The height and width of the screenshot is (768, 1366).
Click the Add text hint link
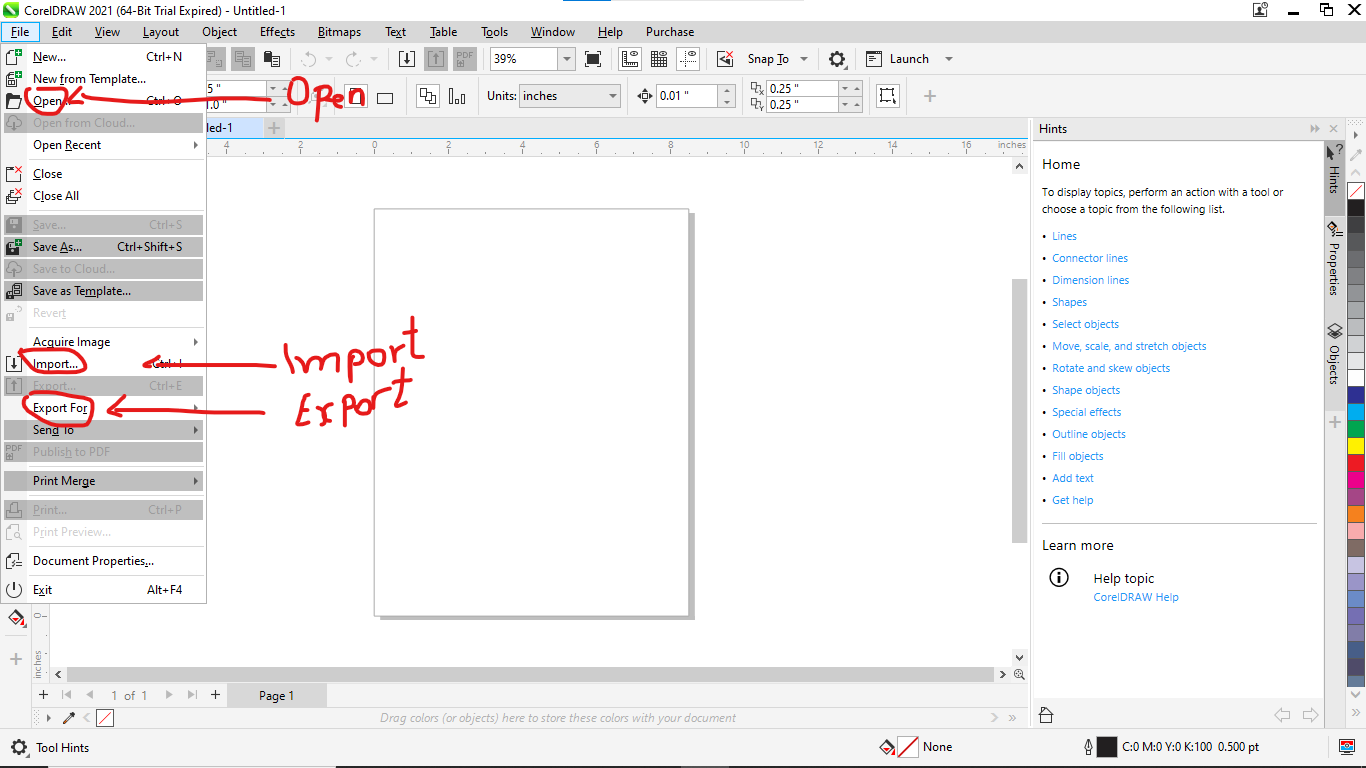1073,478
